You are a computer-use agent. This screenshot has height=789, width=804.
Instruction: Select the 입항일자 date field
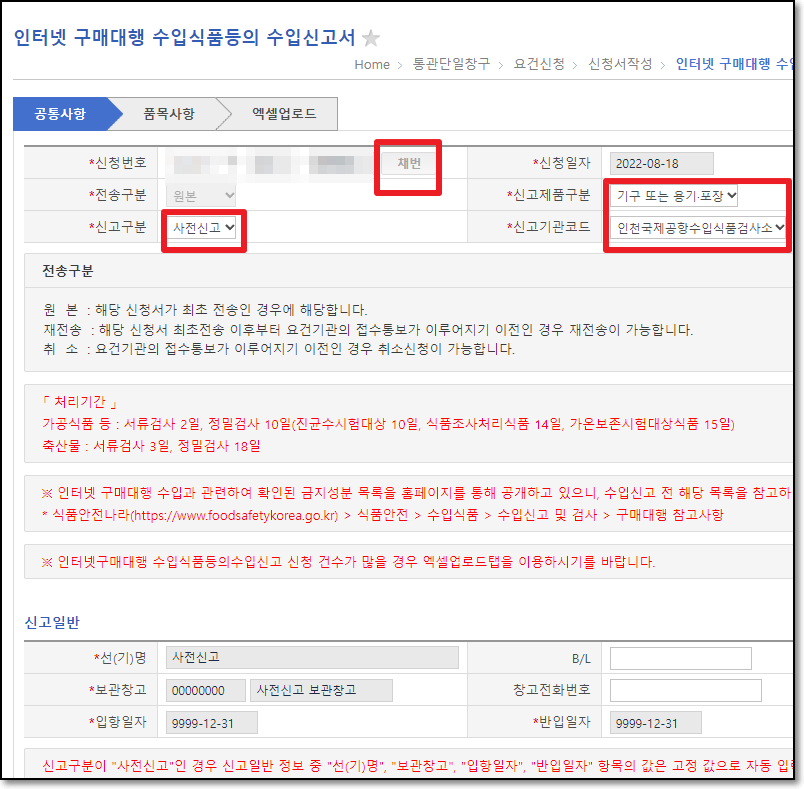click(213, 721)
